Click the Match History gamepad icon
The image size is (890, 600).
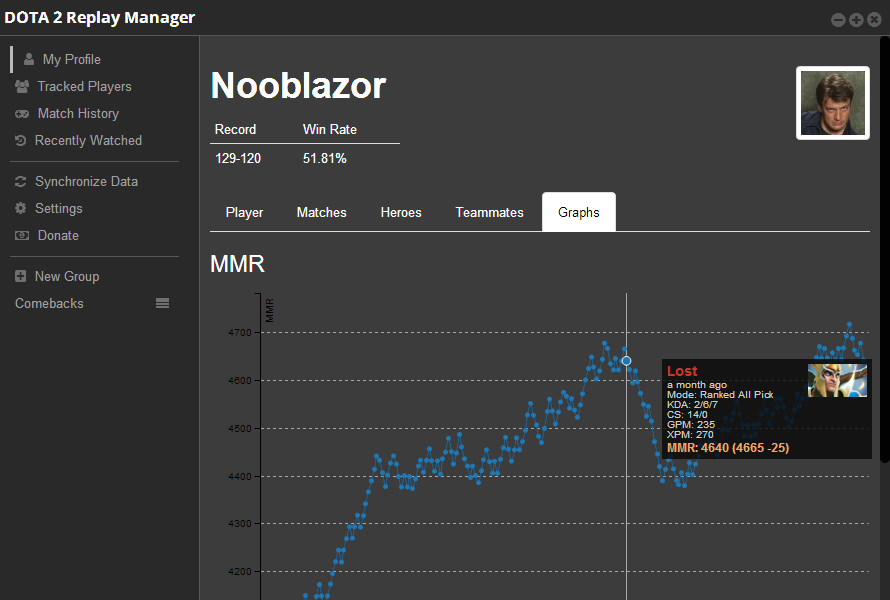pos(22,114)
